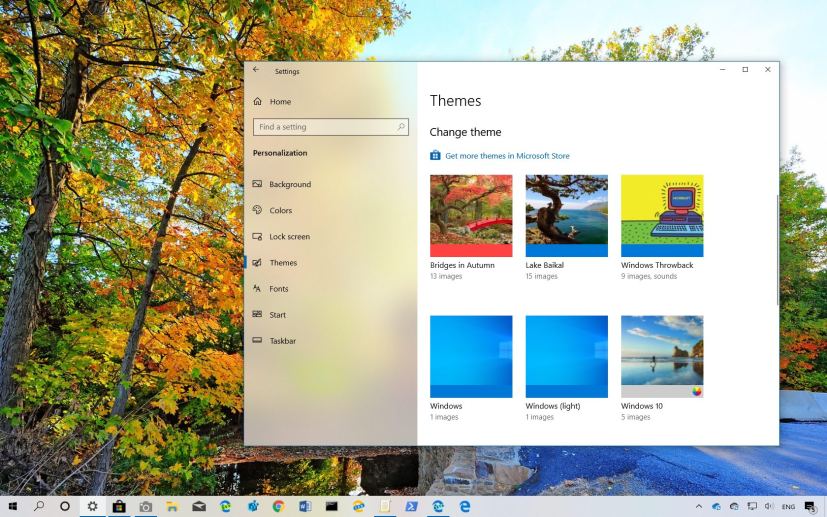Click the Find a setting search box

click(331, 127)
